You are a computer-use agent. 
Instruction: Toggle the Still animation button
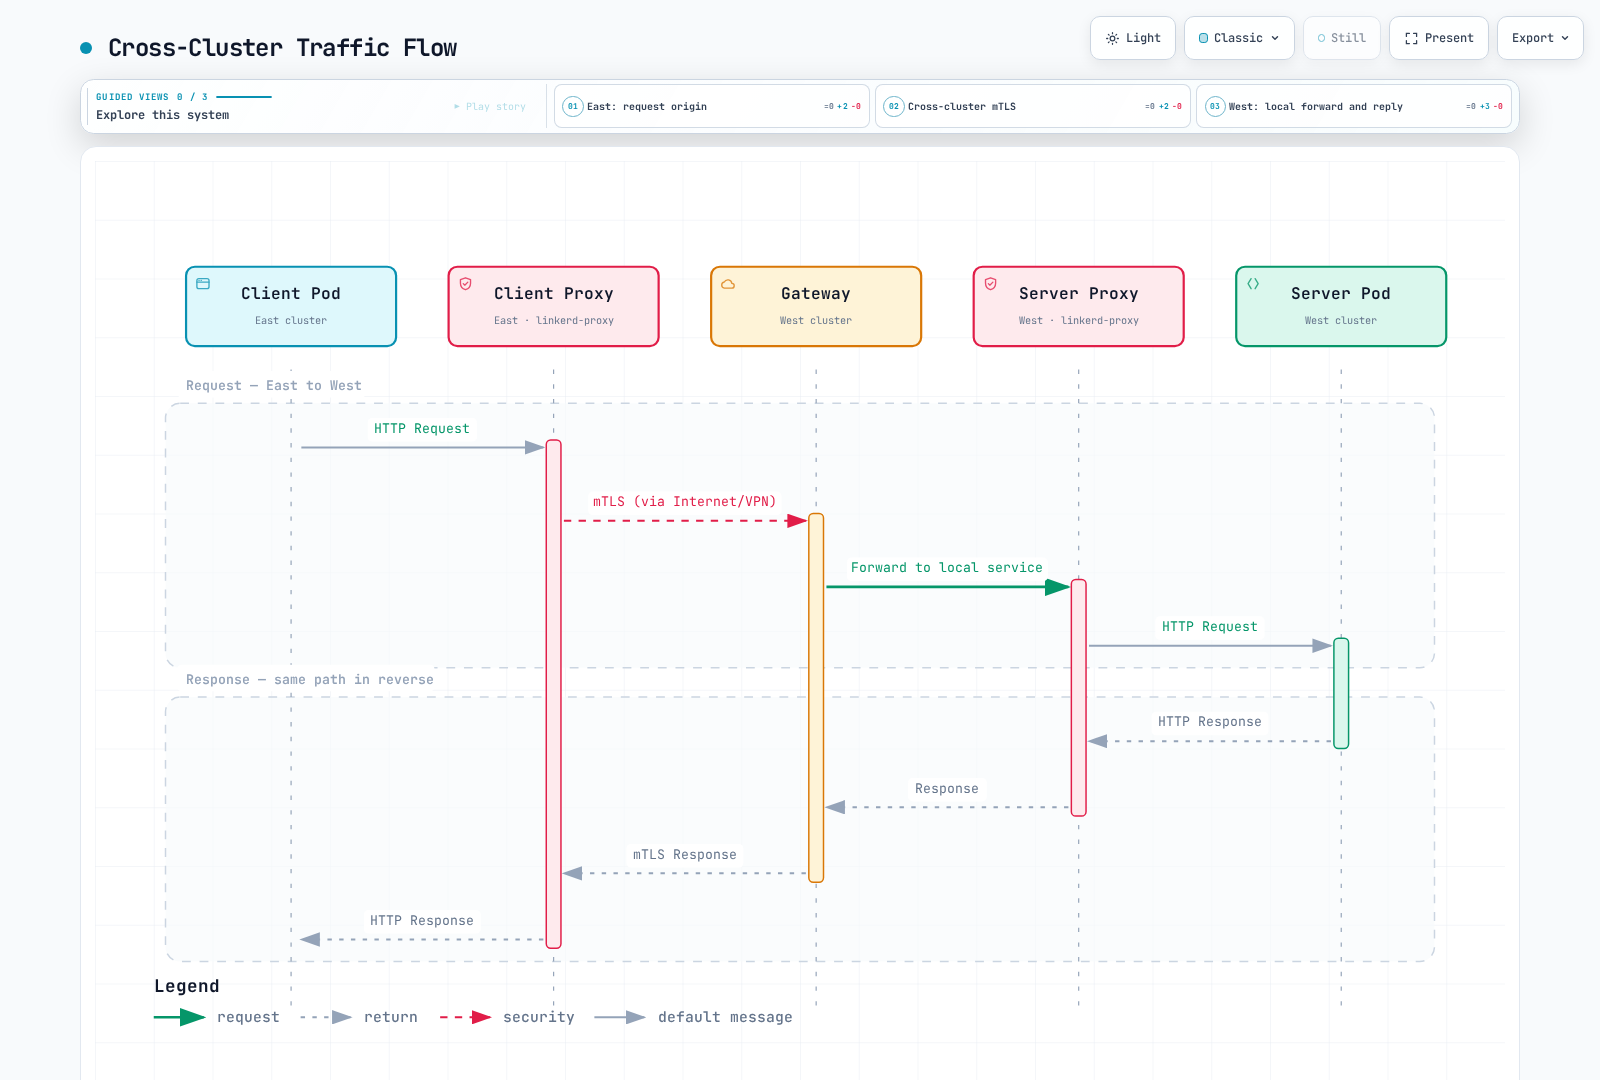point(1341,38)
